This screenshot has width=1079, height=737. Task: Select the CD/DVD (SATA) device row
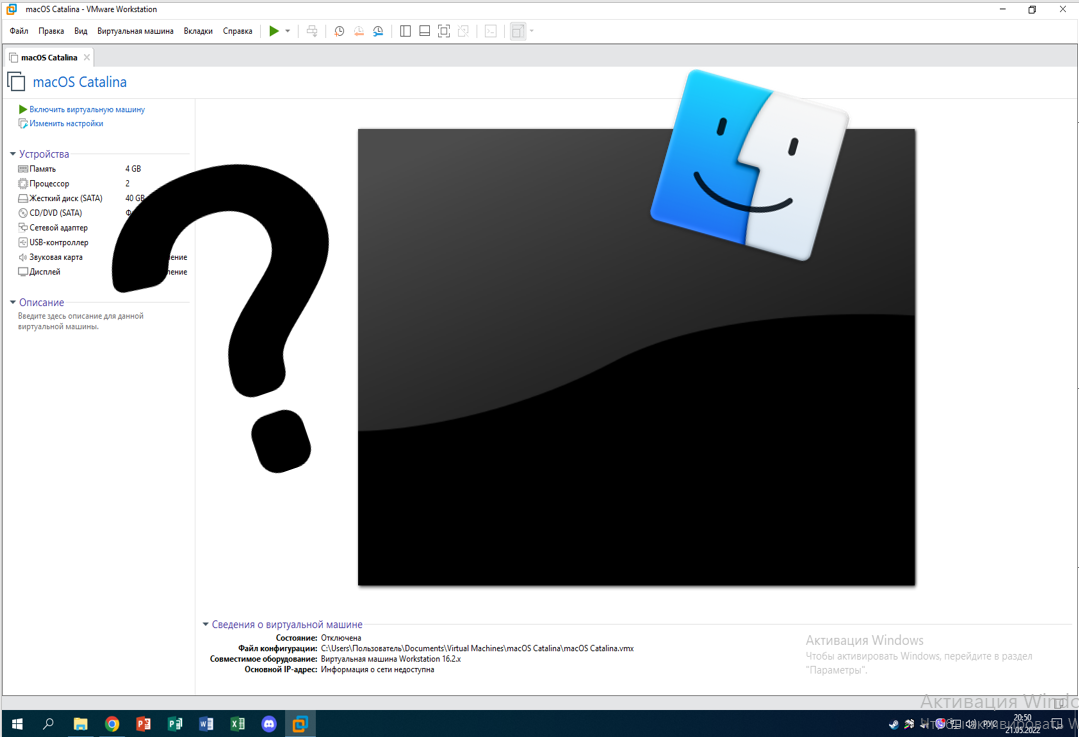pyautogui.click(x=101, y=213)
